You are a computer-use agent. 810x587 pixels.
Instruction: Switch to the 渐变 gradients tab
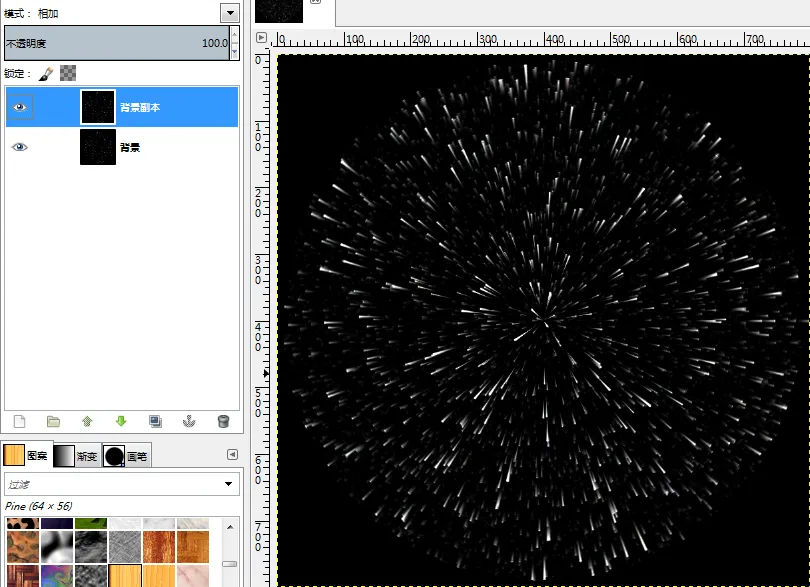tap(76, 456)
